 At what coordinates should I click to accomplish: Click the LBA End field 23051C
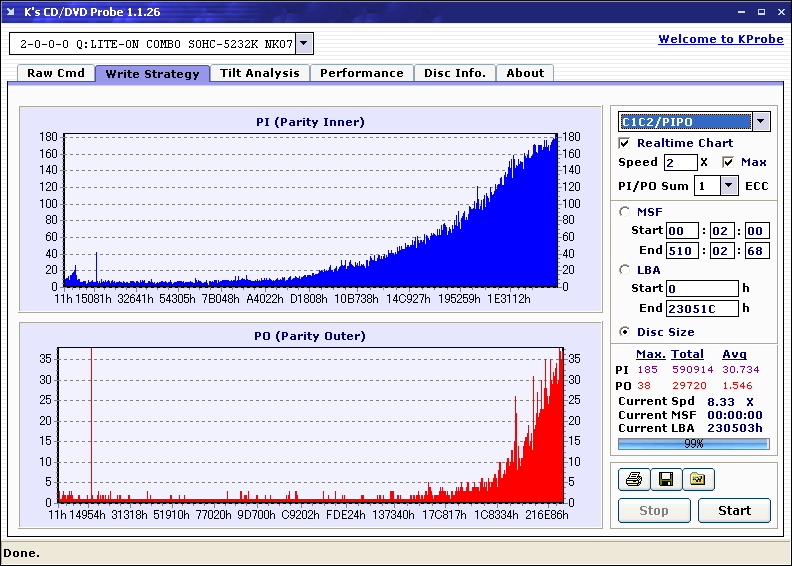point(702,308)
